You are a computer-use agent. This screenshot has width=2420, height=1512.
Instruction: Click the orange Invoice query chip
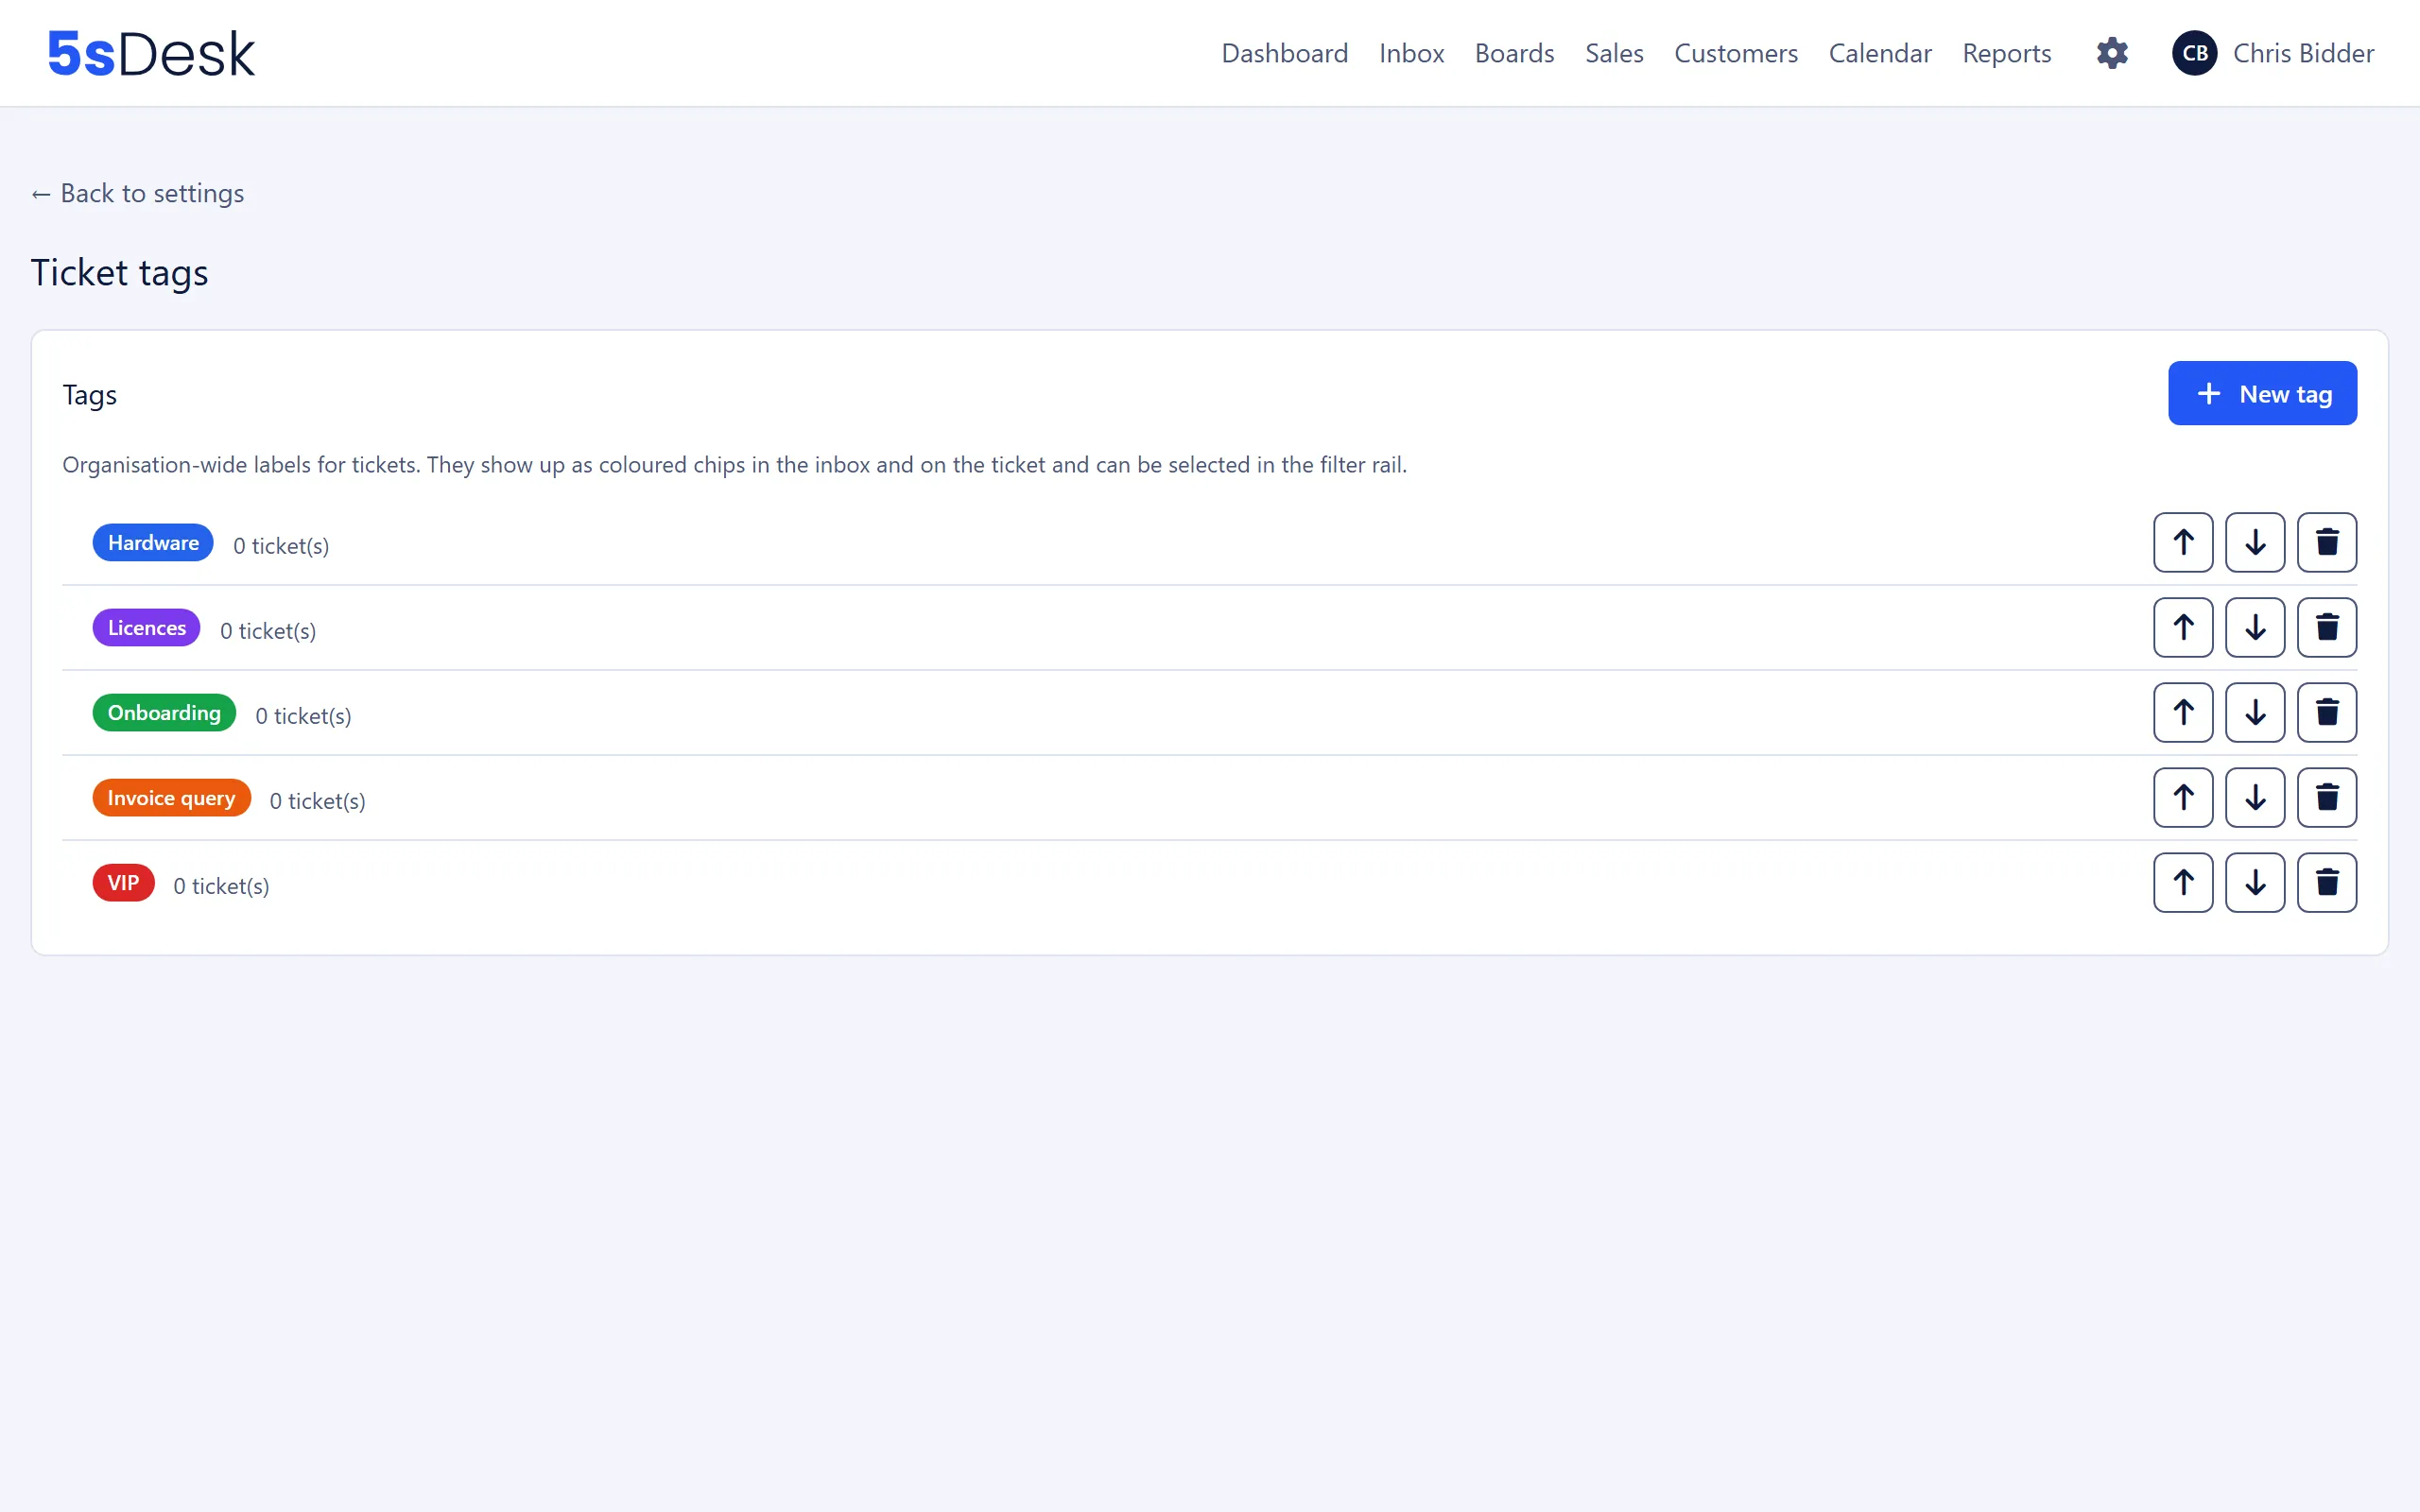click(x=171, y=797)
